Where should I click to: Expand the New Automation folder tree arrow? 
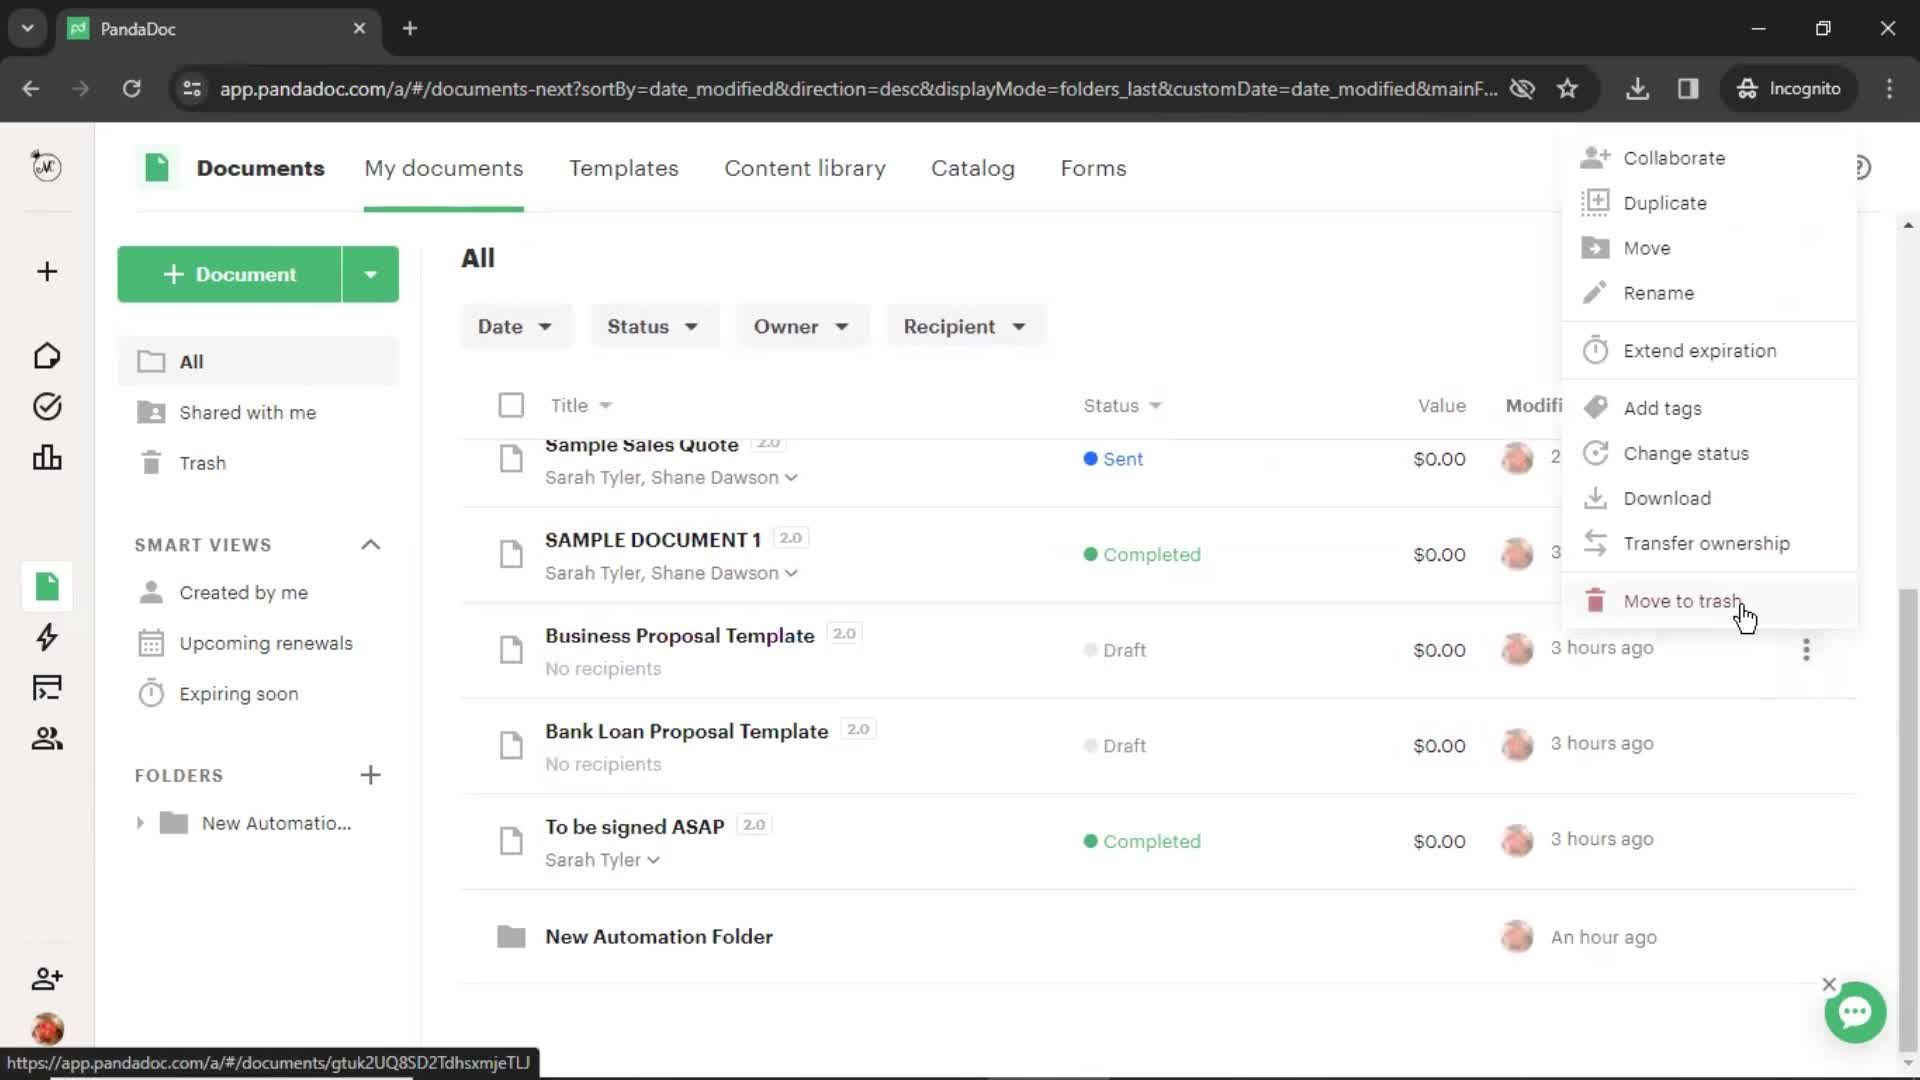140,823
